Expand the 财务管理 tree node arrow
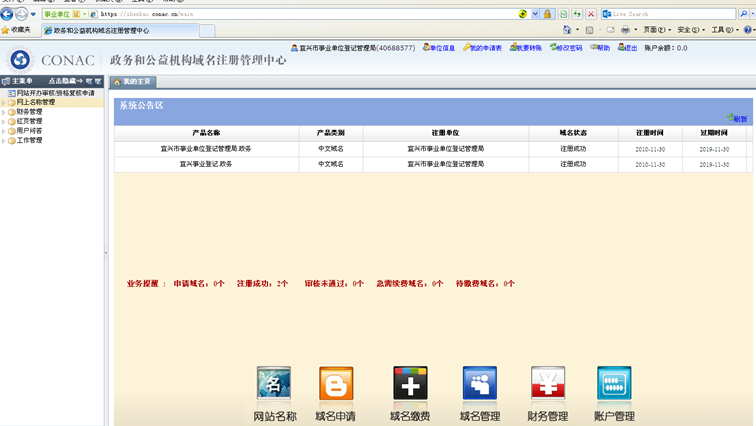Screen dimensions: 756x426 click(x=3, y=112)
